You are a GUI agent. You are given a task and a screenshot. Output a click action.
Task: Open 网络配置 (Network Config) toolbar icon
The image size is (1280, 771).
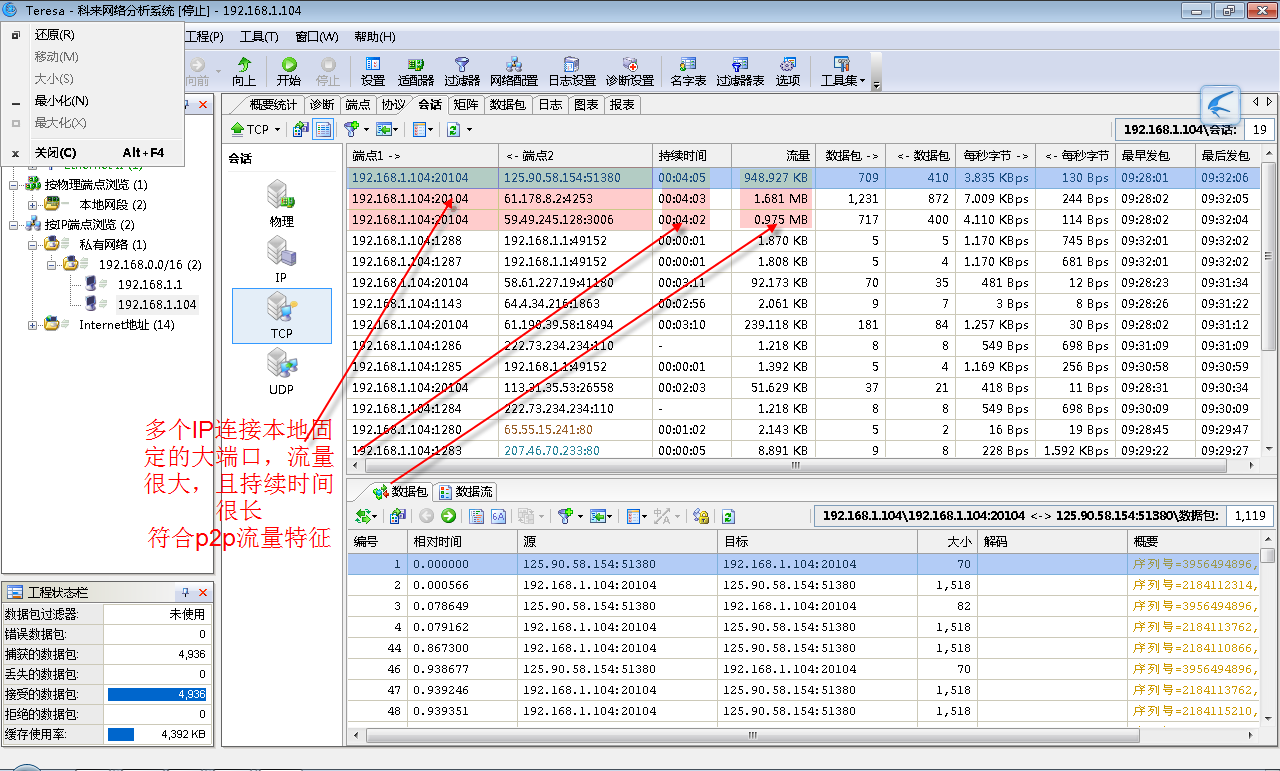point(513,71)
